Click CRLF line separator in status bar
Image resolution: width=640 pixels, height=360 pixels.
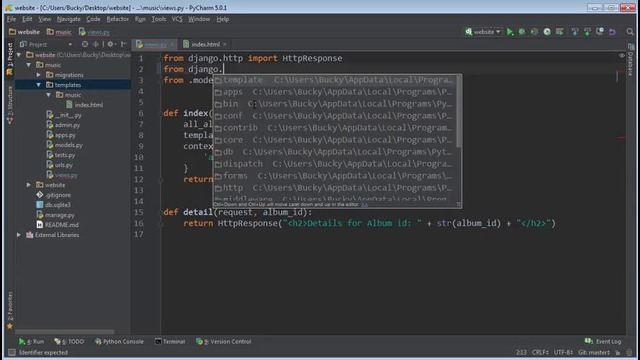click(x=540, y=352)
